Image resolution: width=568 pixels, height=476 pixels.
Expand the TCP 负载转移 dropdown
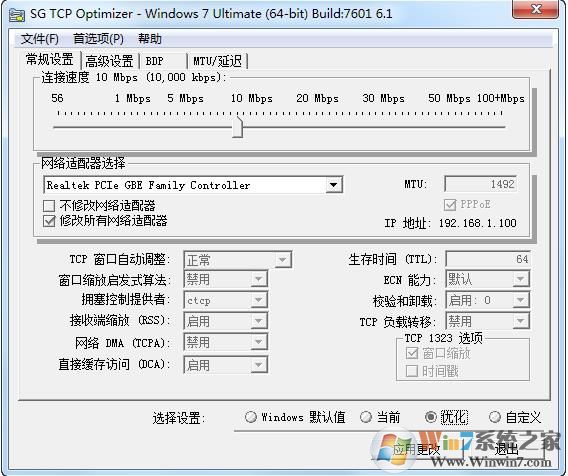(521, 321)
